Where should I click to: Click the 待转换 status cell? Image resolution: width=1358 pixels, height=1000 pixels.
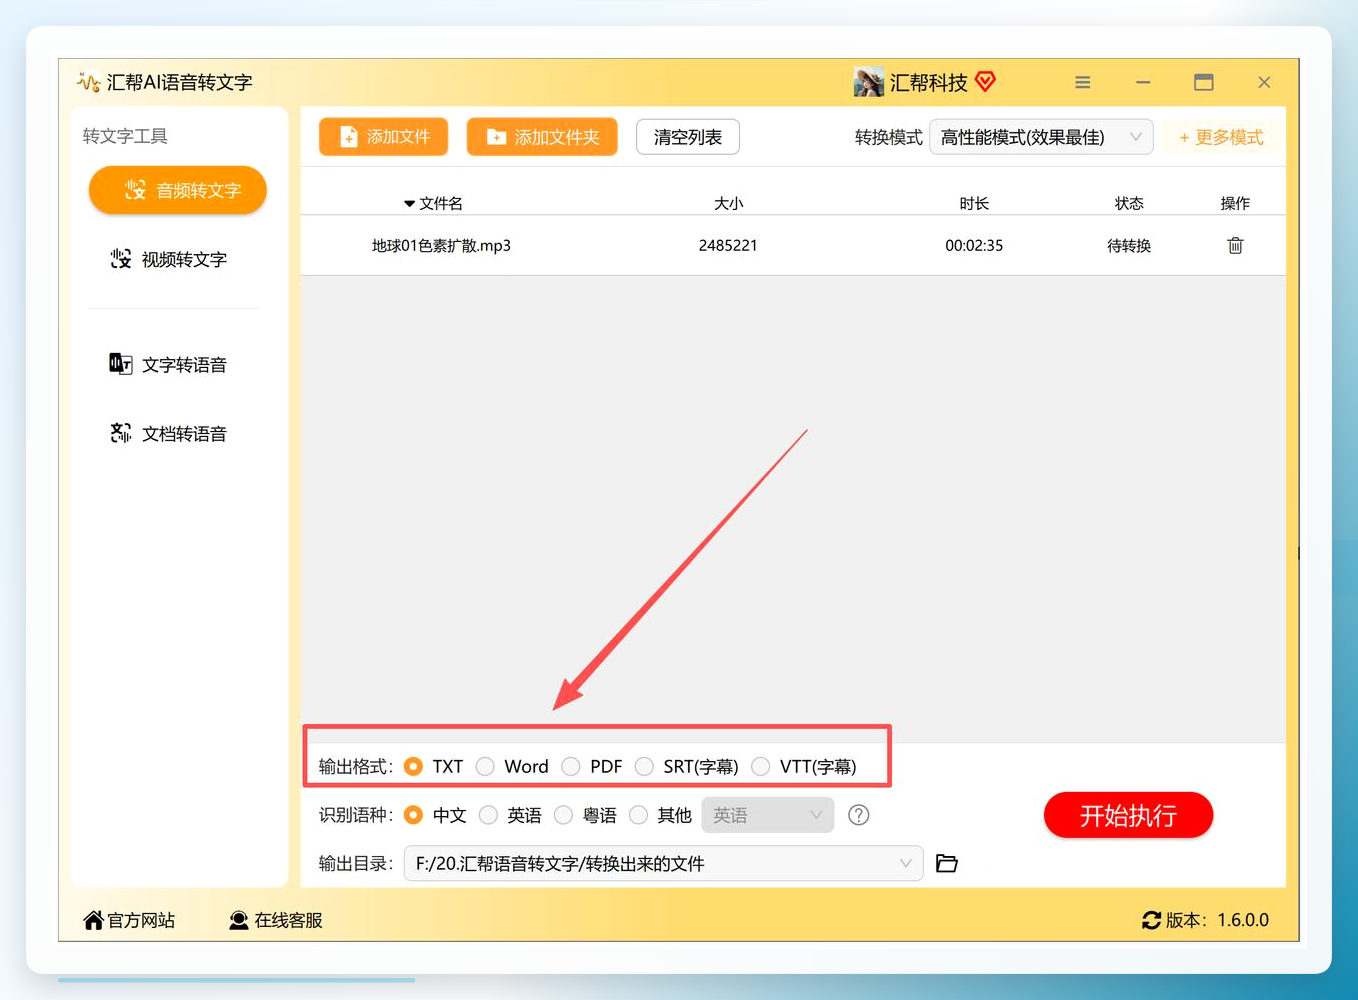[x=1129, y=245]
